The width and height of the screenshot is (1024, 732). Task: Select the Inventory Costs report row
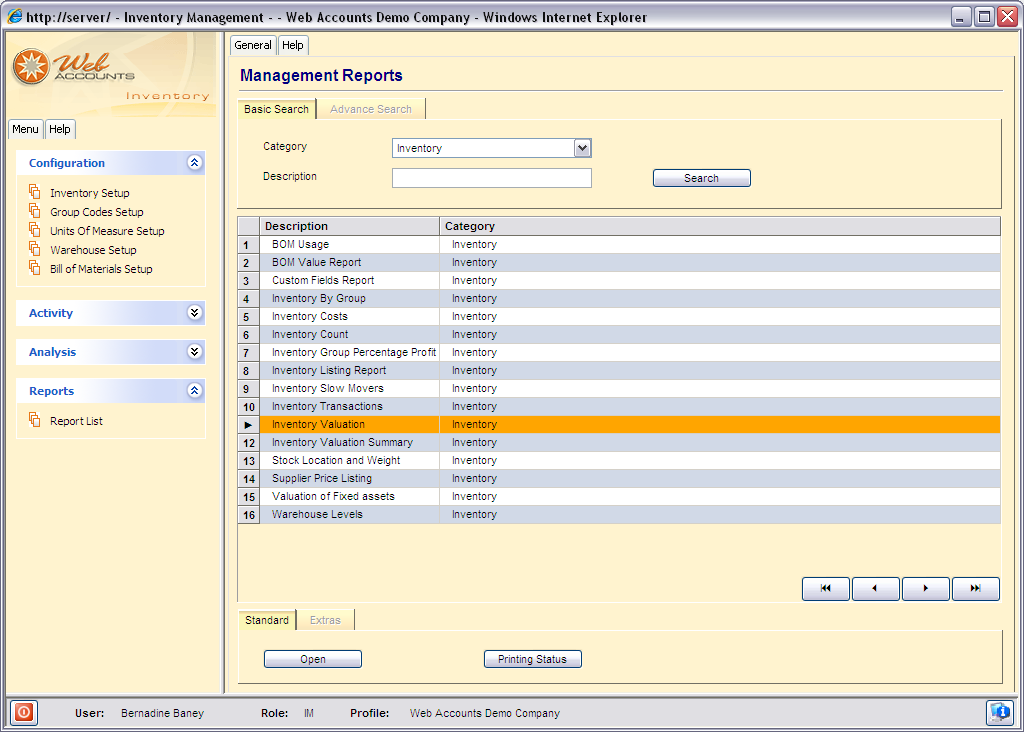pyautogui.click(x=310, y=316)
